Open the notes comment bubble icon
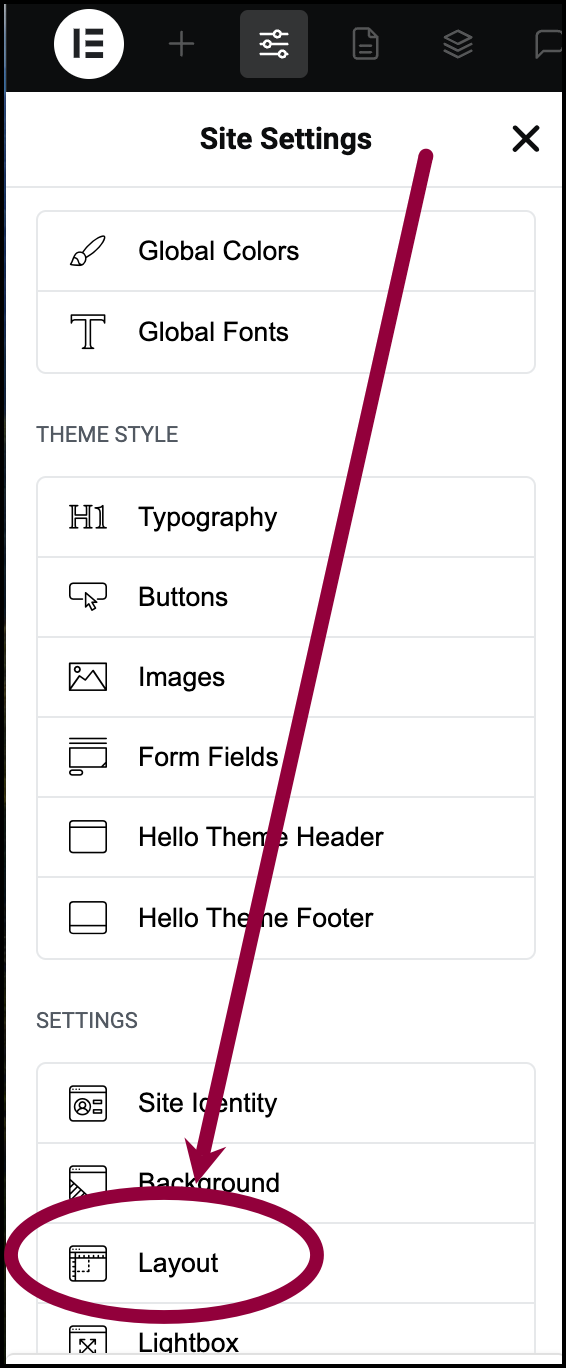Screen dimensions: 566x1368 click(547, 44)
